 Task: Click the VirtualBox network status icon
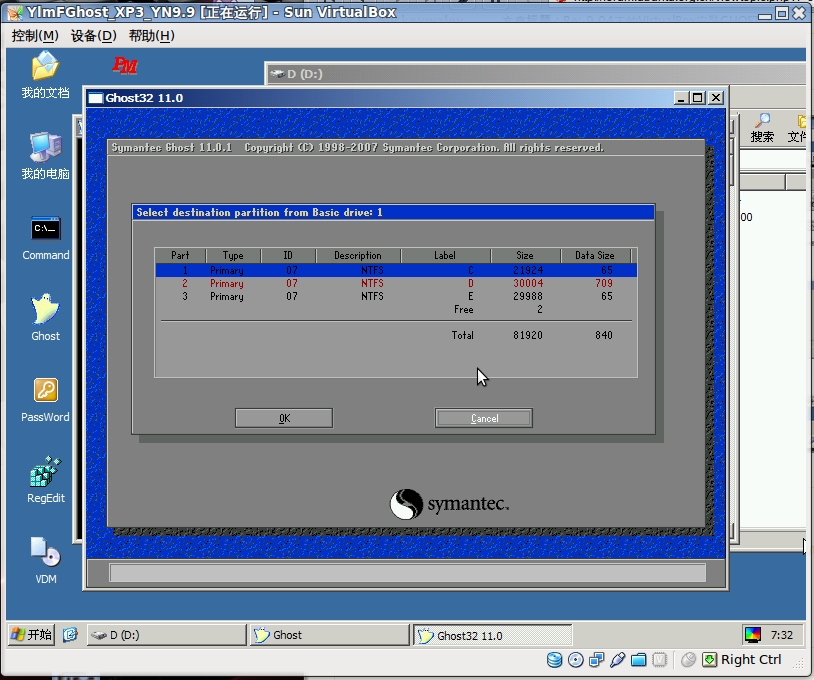[596, 660]
